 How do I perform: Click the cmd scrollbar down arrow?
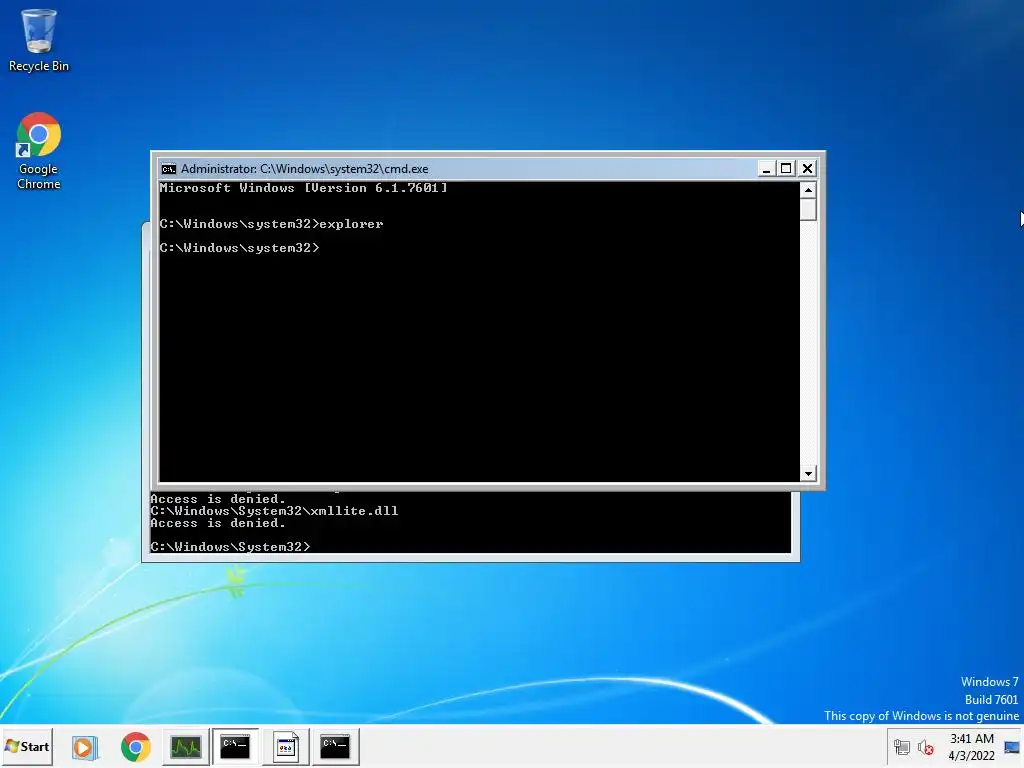coord(808,473)
